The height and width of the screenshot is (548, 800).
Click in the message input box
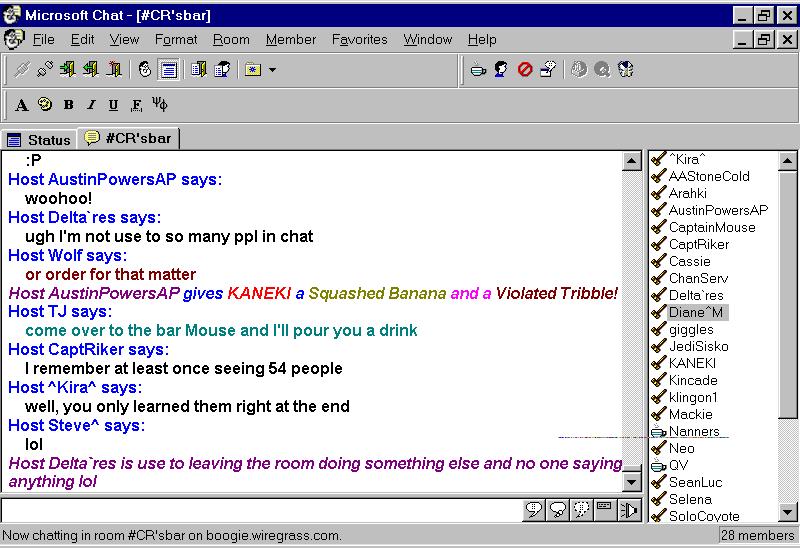[x=262, y=509]
